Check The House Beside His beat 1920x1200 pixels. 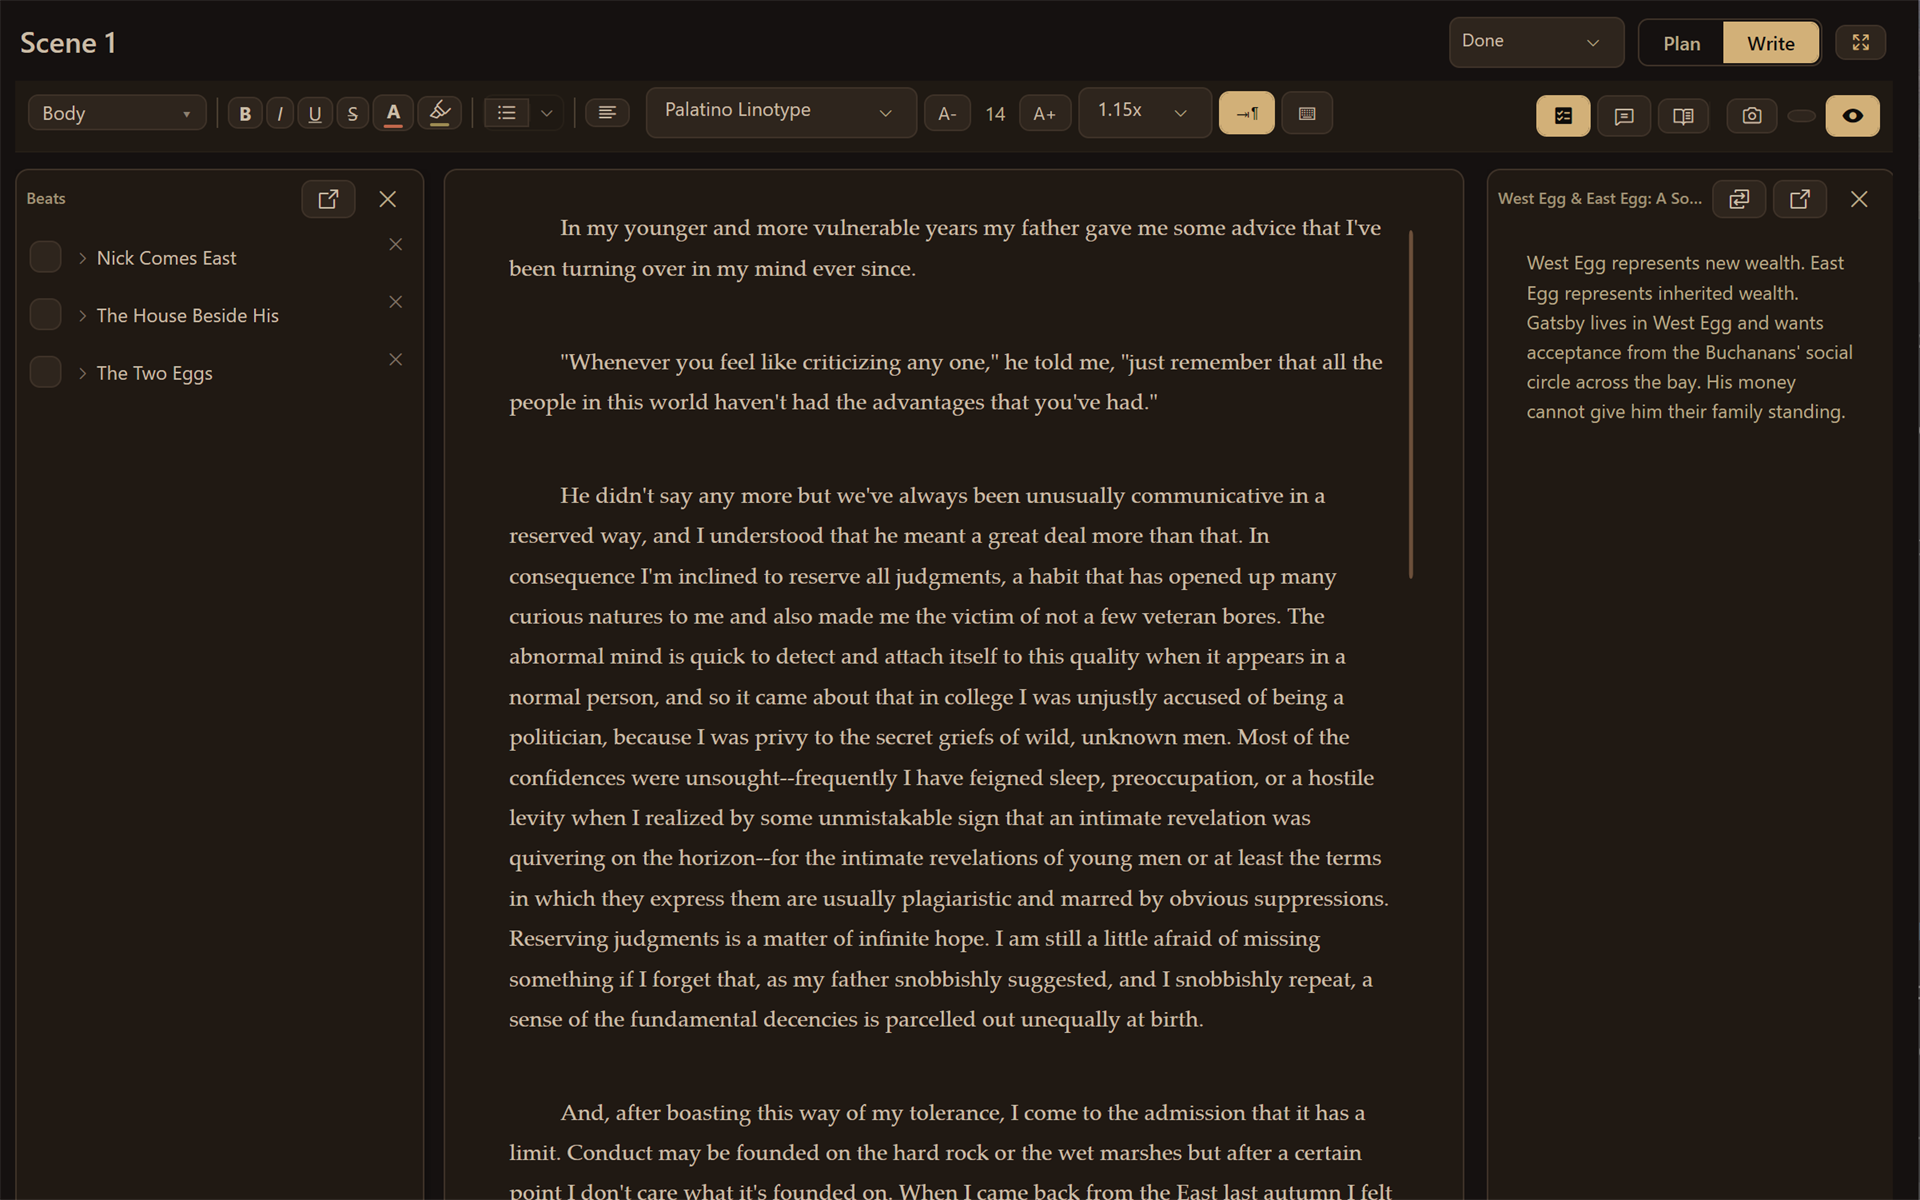tap(46, 314)
